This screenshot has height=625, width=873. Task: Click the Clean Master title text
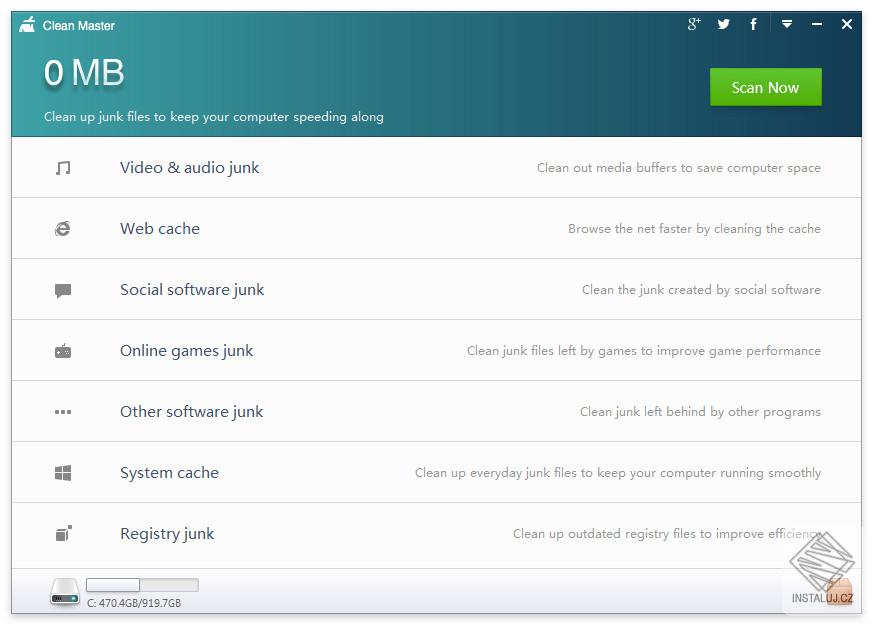point(79,26)
